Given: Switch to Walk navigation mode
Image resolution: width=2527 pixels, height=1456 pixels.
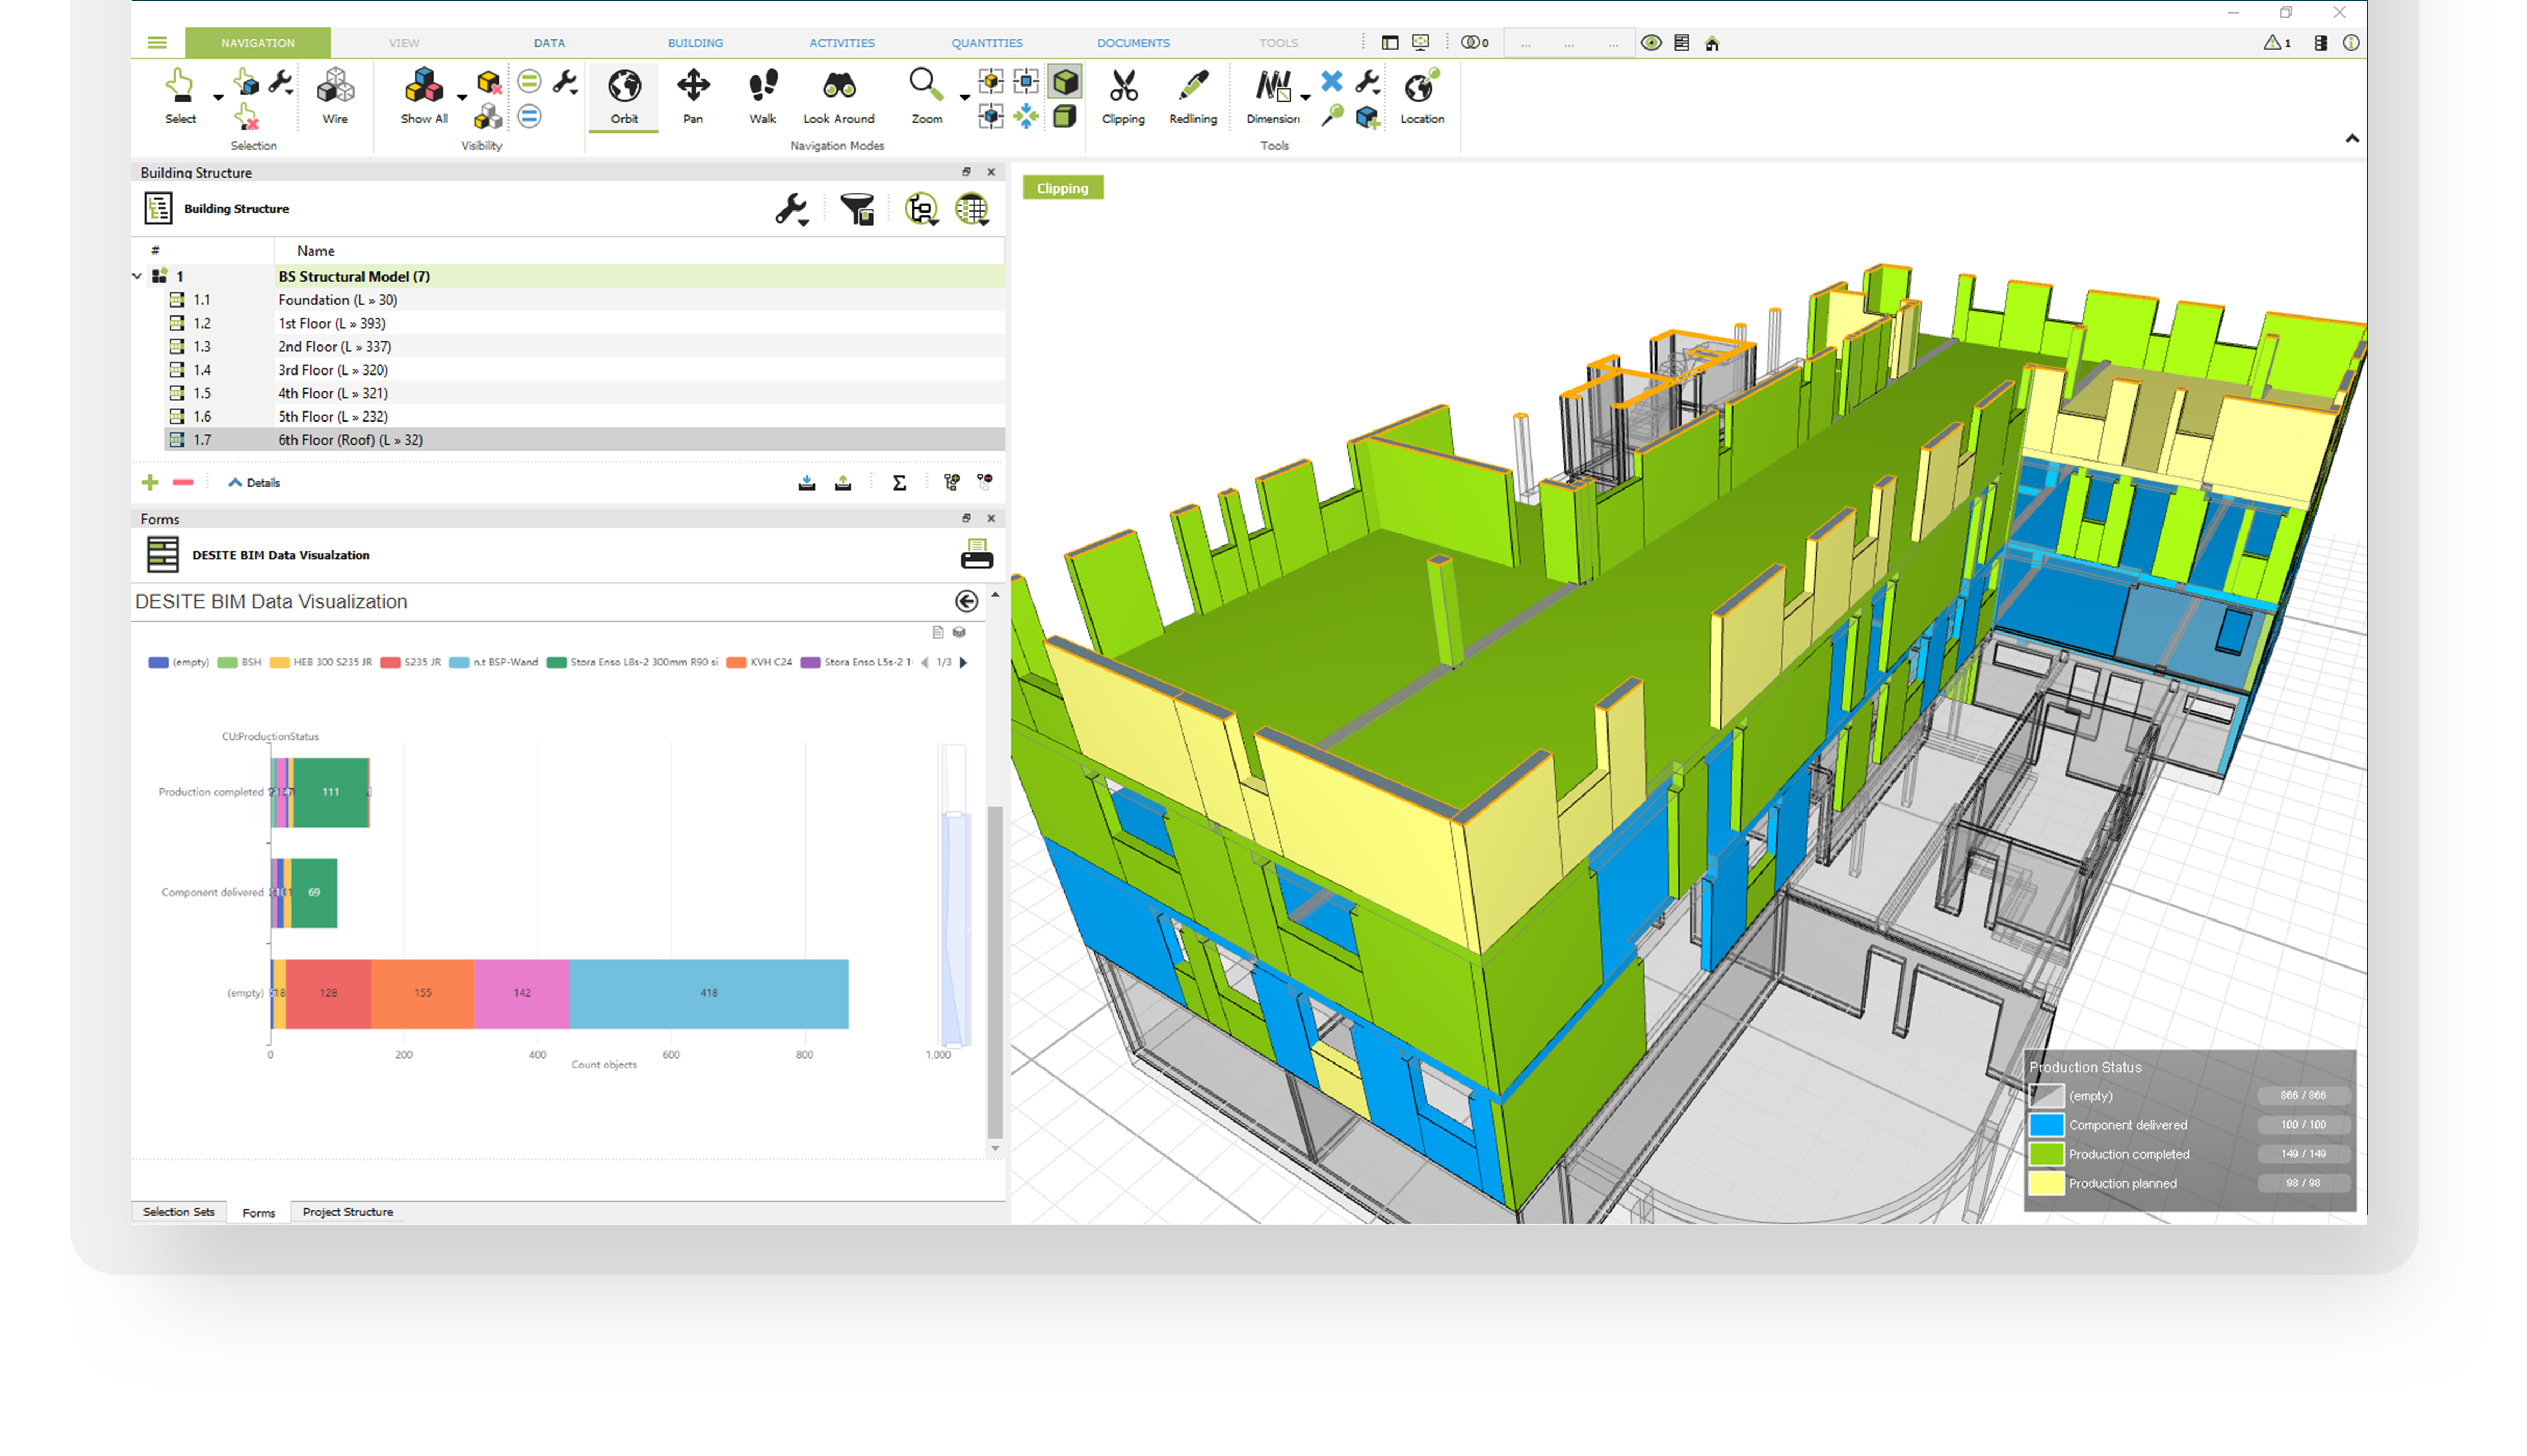Looking at the screenshot, I should (x=762, y=96).
